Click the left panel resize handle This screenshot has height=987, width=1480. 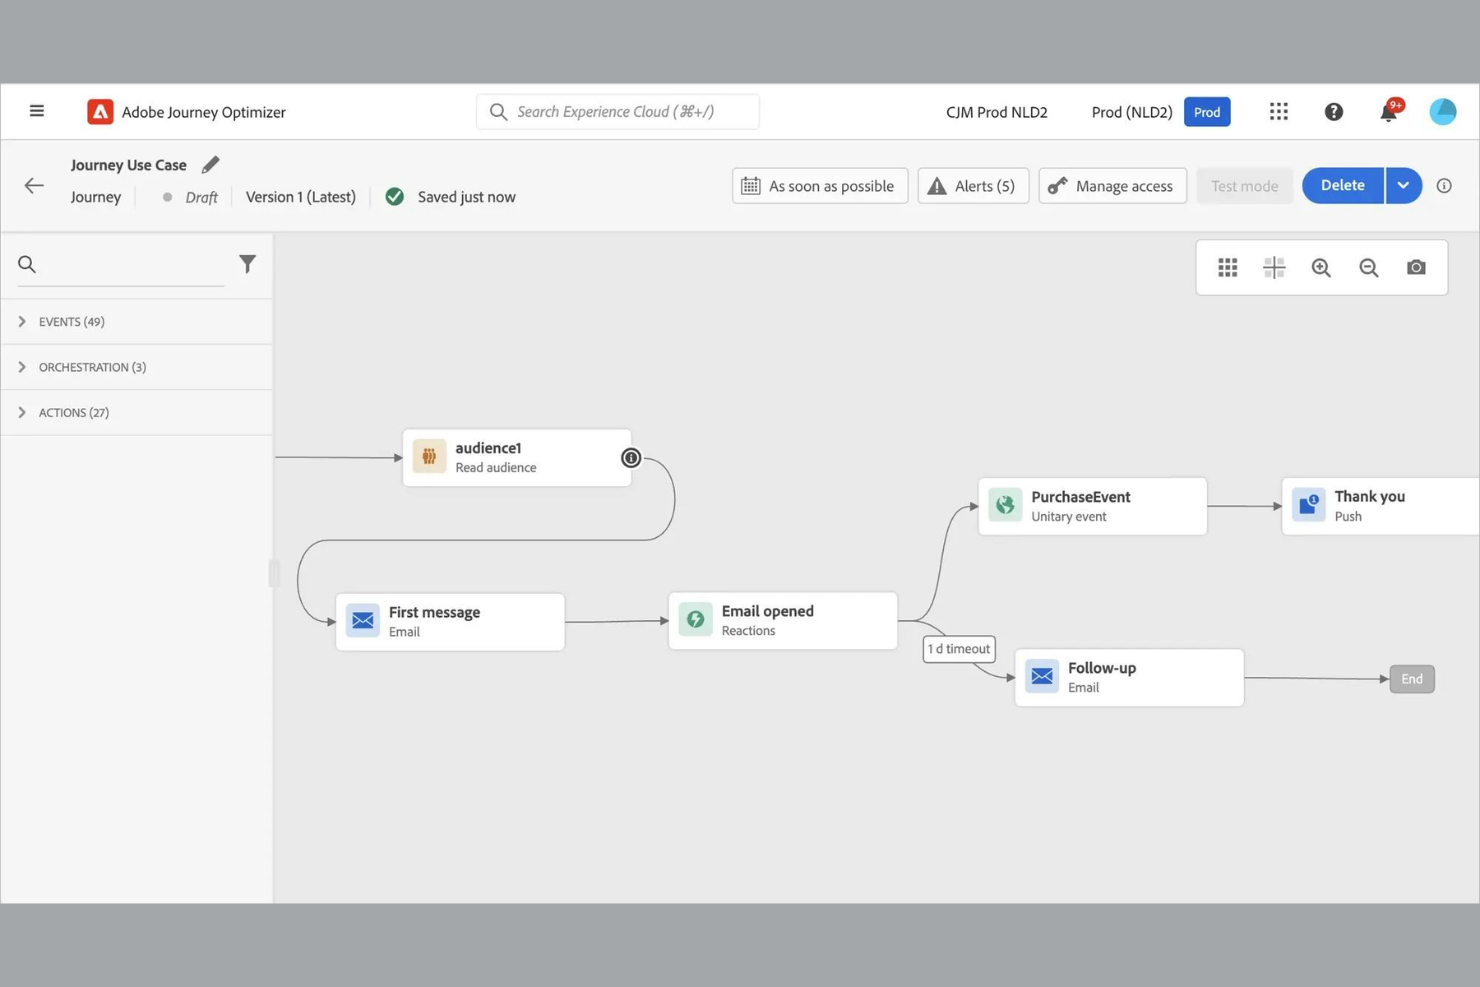point(273,573)
